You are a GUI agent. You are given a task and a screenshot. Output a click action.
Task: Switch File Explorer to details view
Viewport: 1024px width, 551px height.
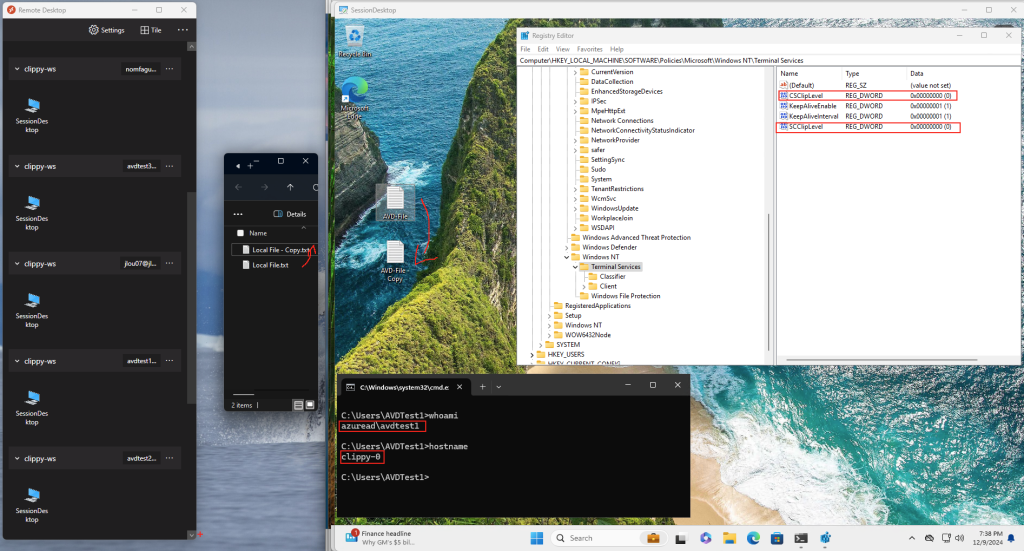pos(298,405)
